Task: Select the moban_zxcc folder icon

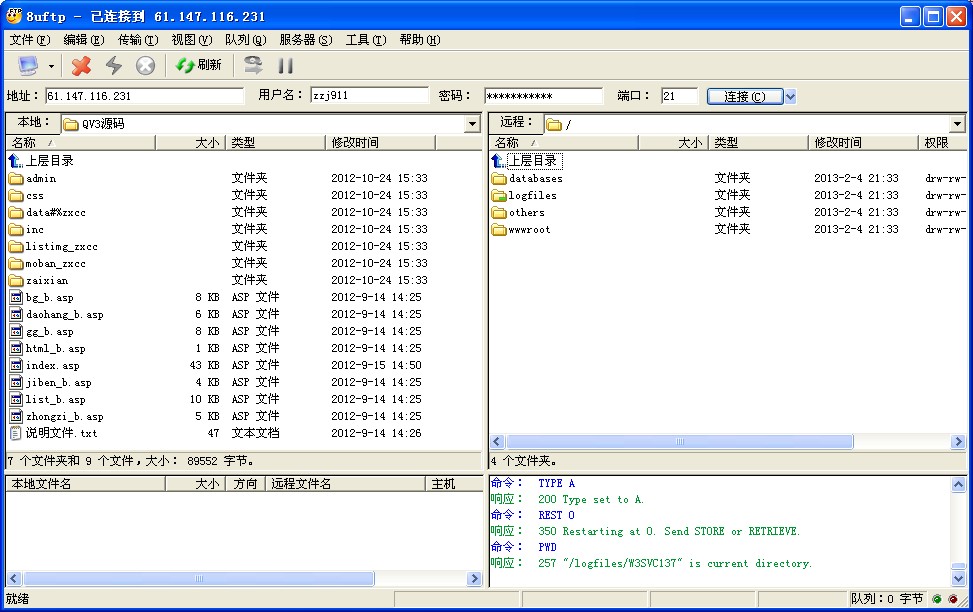Action: [x=16, y=263]
